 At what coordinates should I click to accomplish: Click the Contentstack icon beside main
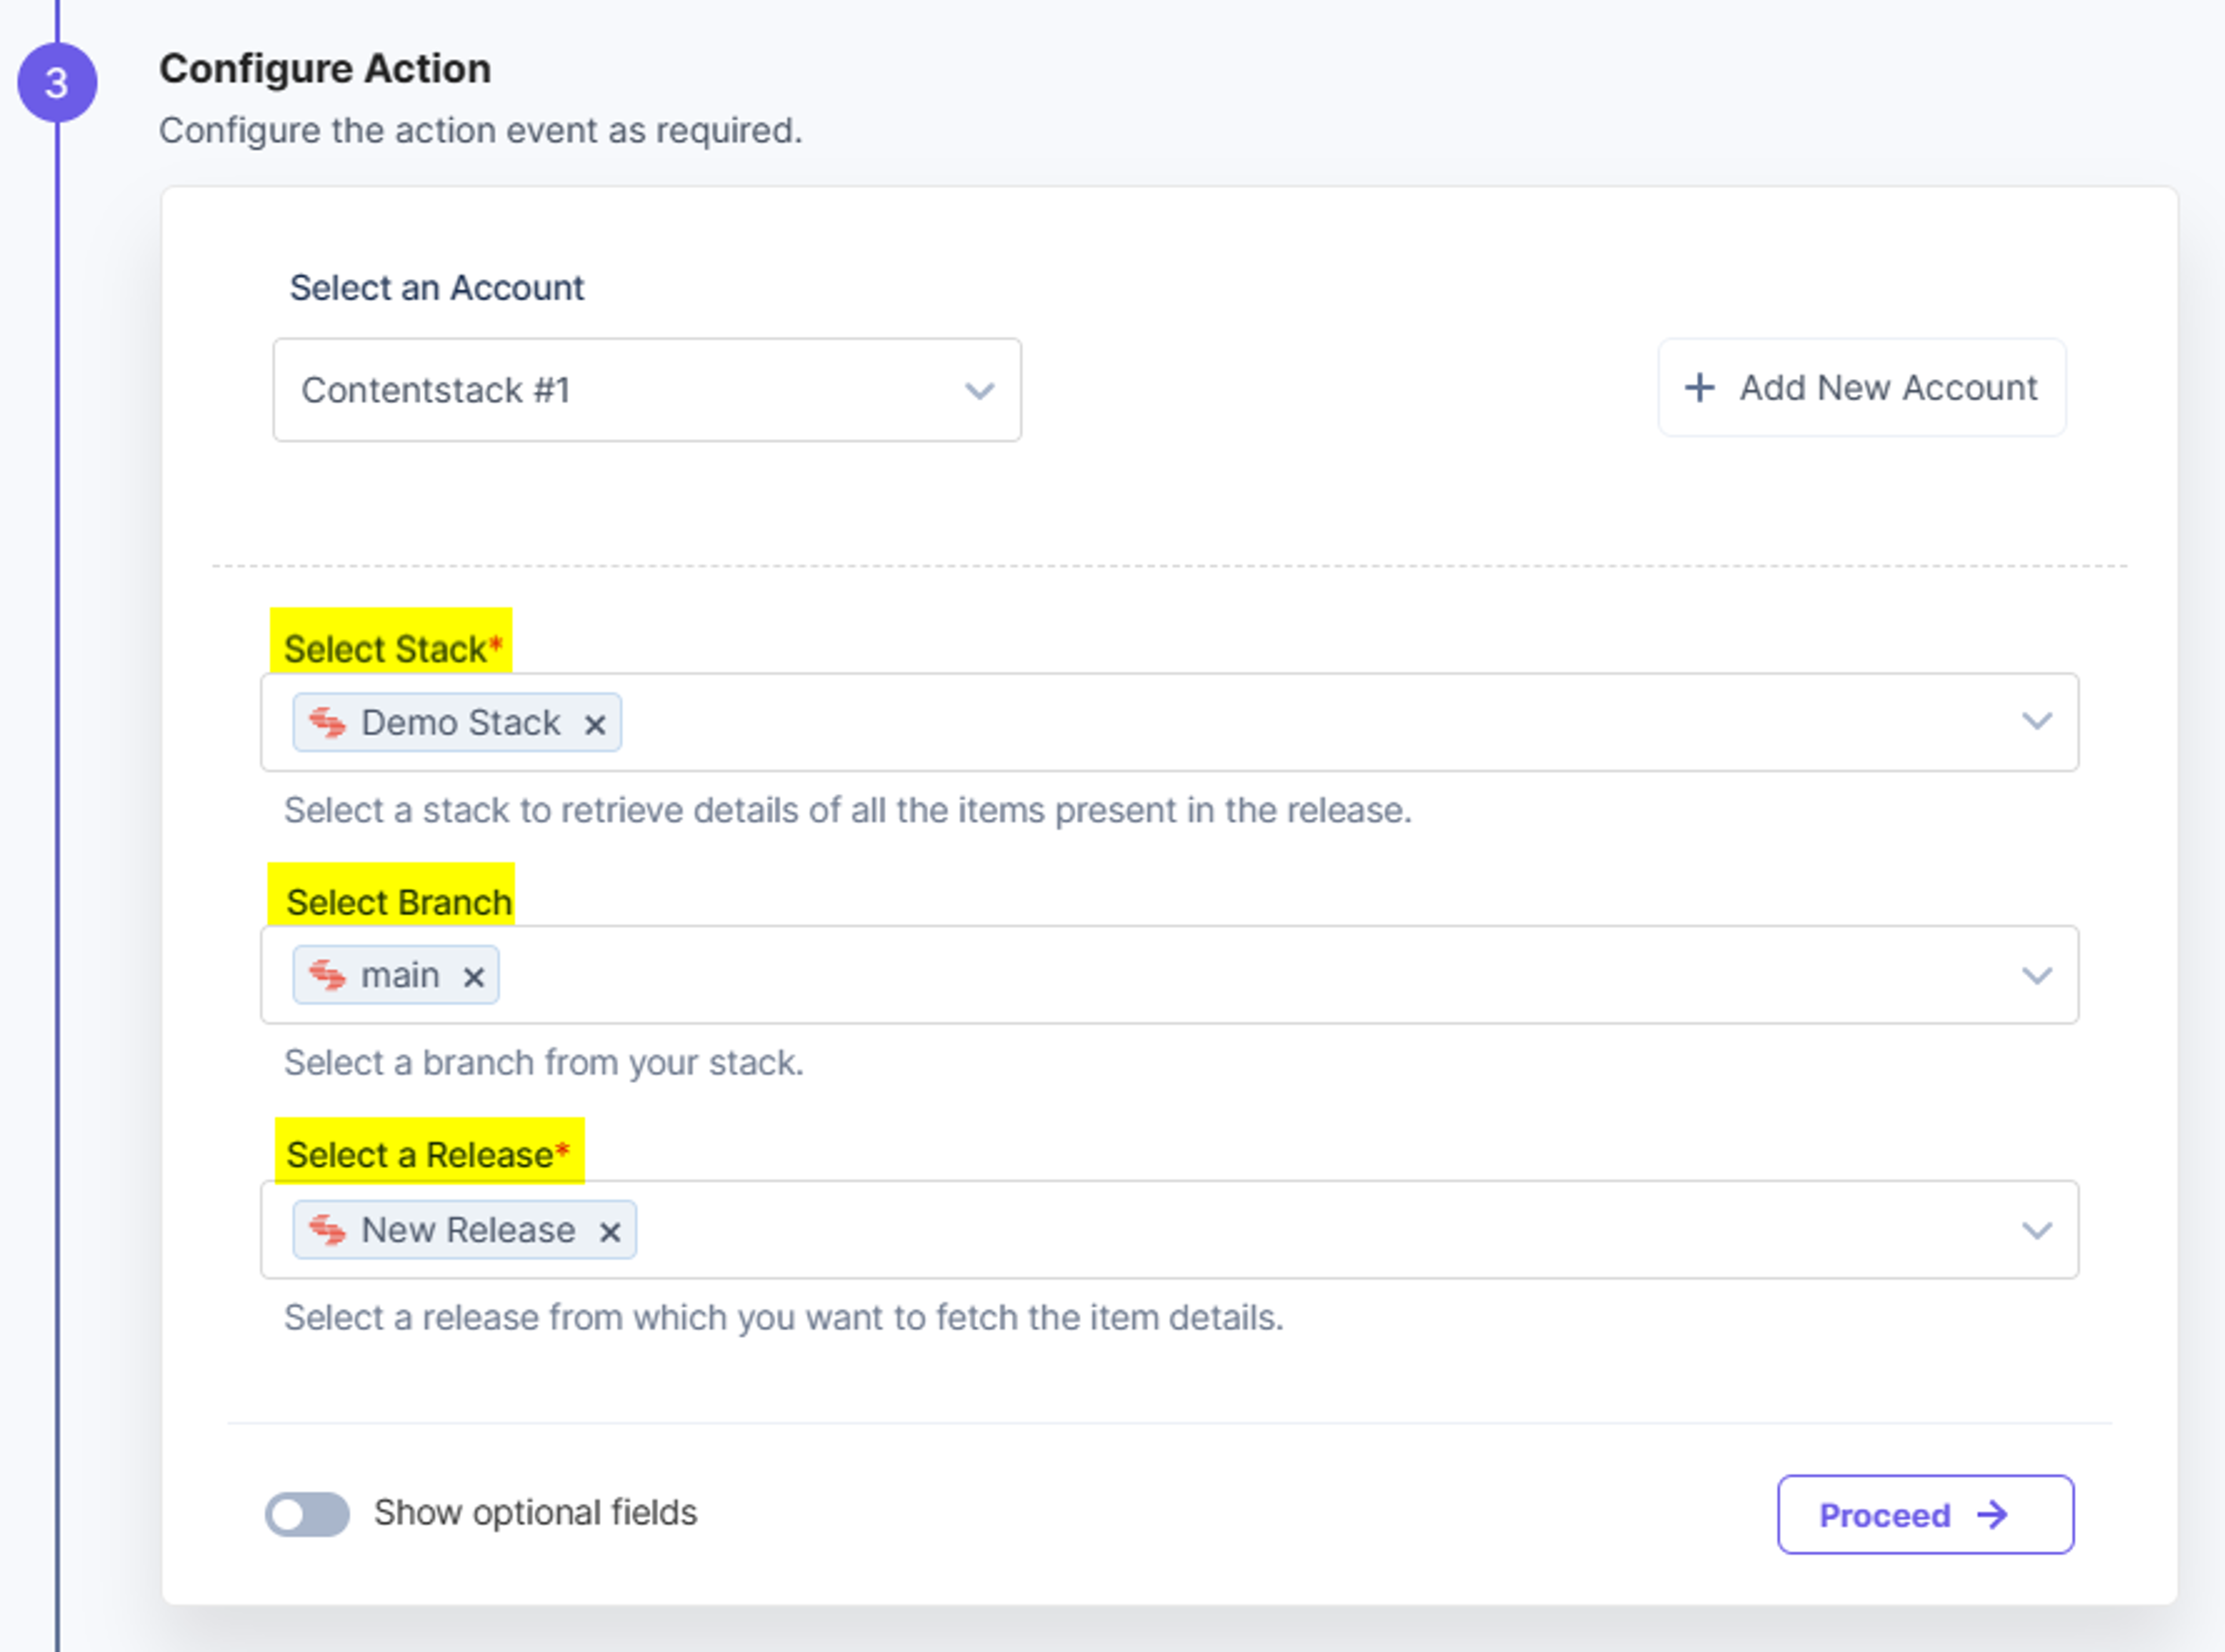327,975
